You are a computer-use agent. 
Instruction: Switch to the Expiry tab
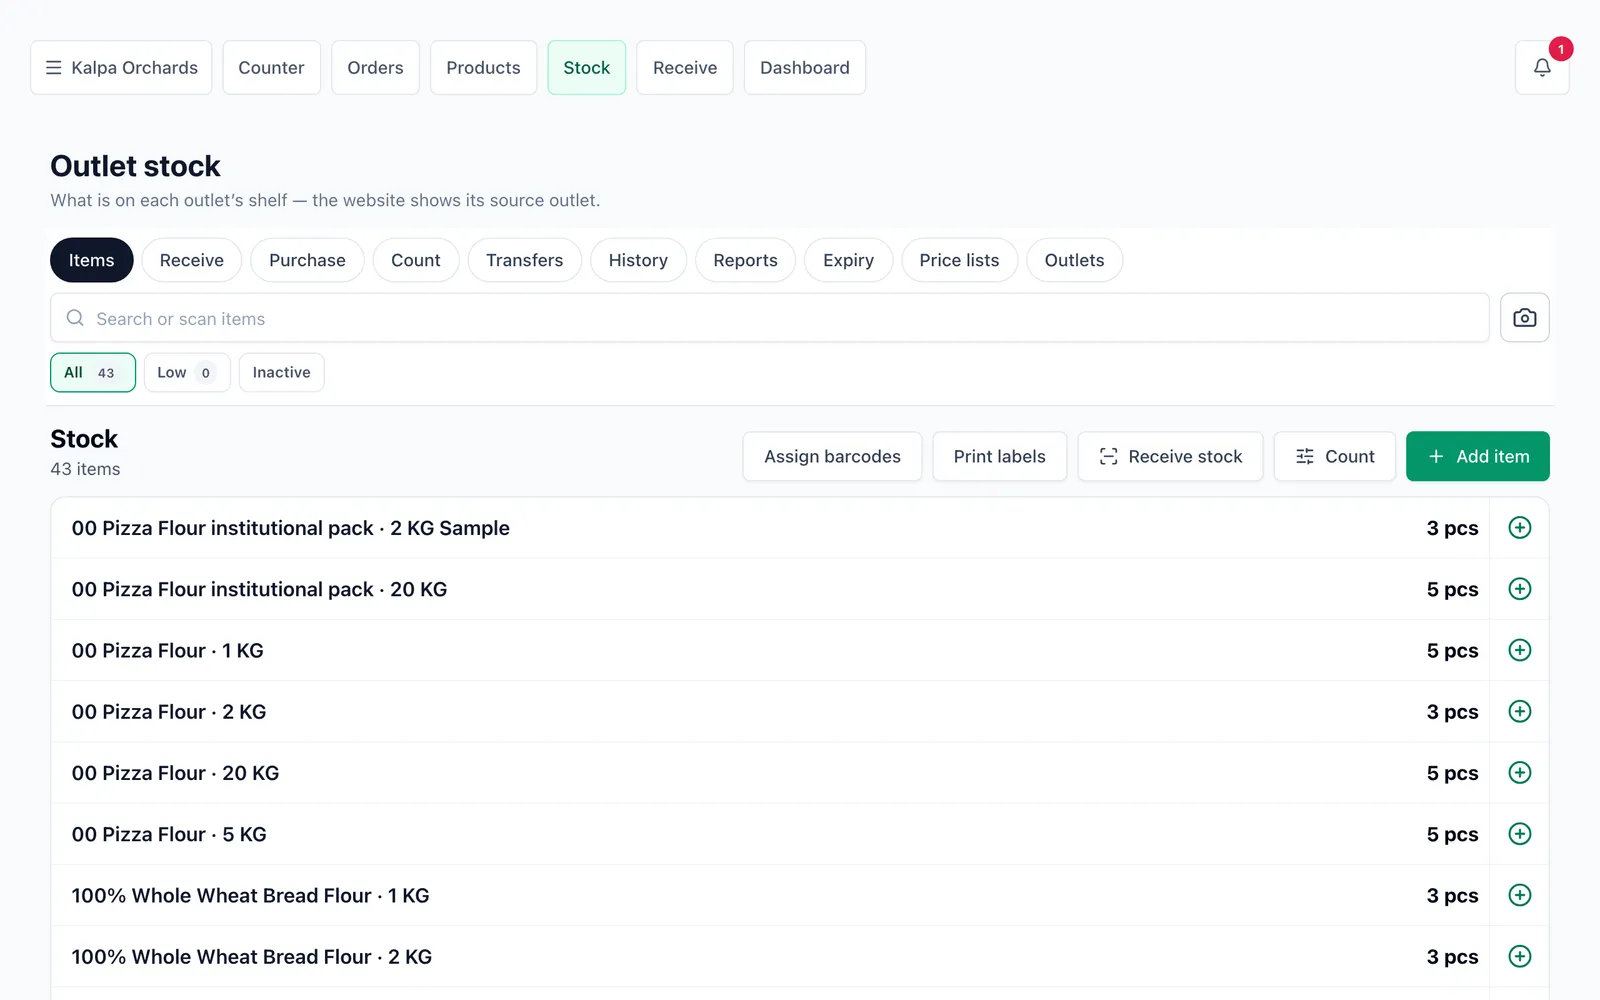click(x=848, y=260)
